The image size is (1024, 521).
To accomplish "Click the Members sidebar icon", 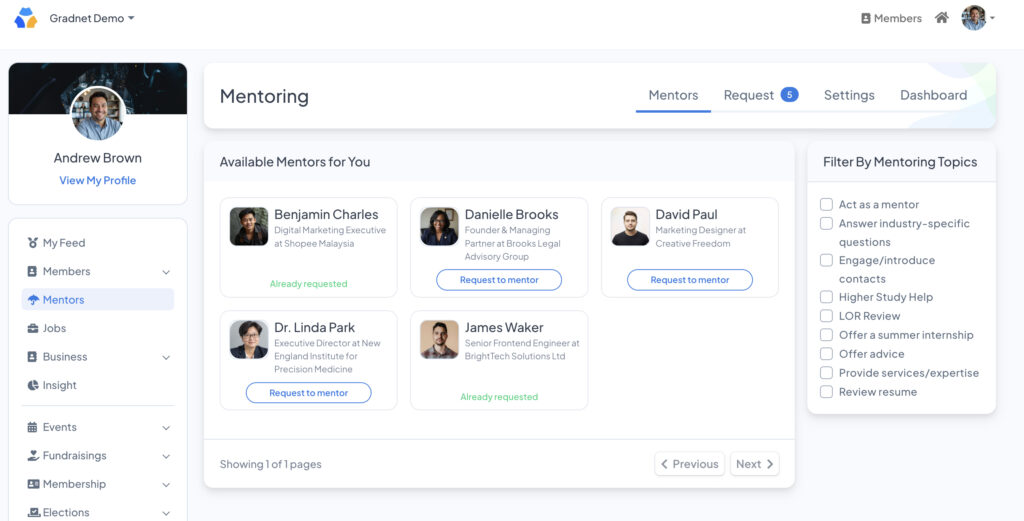I will (32, 271).
